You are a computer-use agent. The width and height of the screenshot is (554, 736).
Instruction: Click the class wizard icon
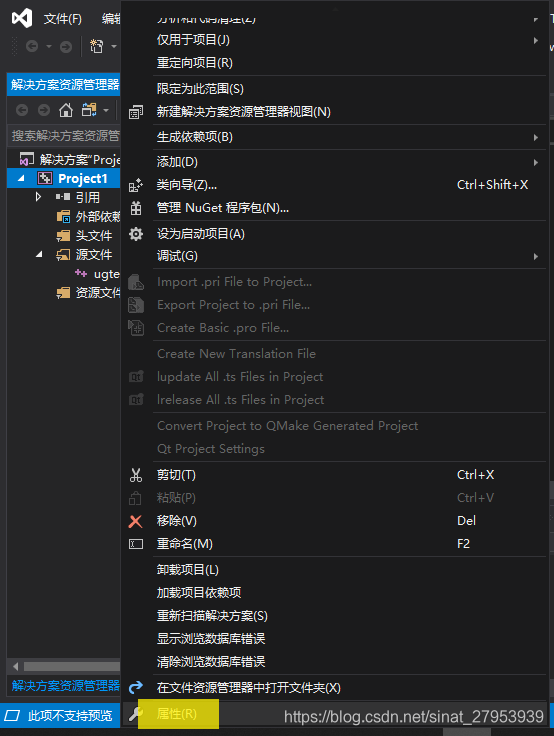click(136, 185)
